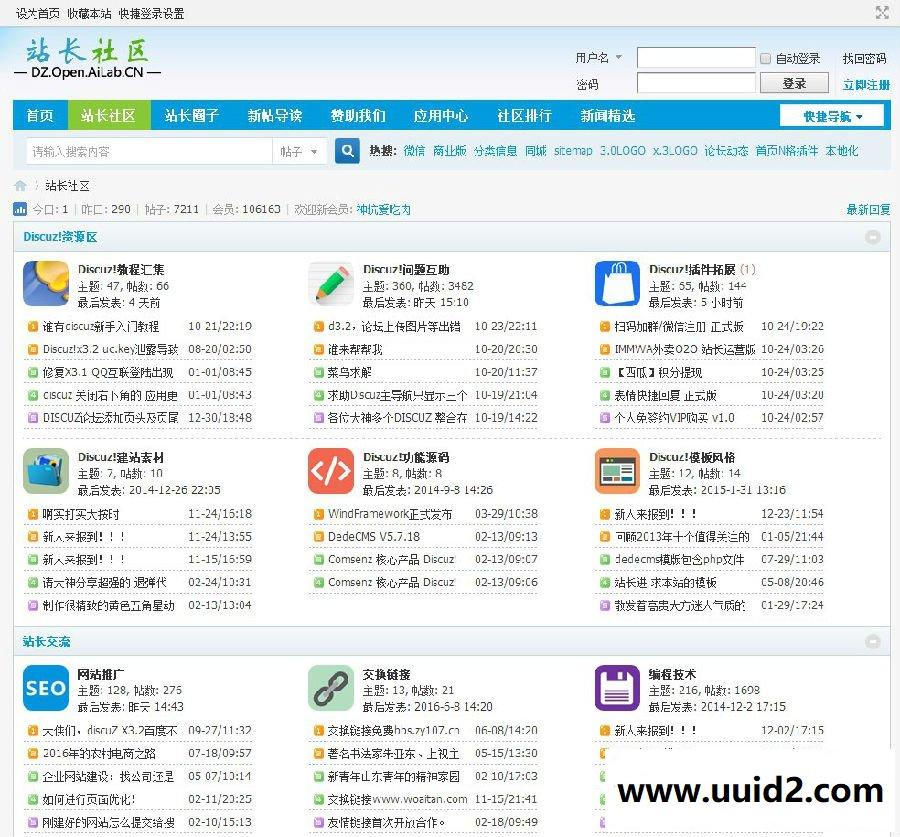Click the home breadcrumb icon

[x=19, y=184]
